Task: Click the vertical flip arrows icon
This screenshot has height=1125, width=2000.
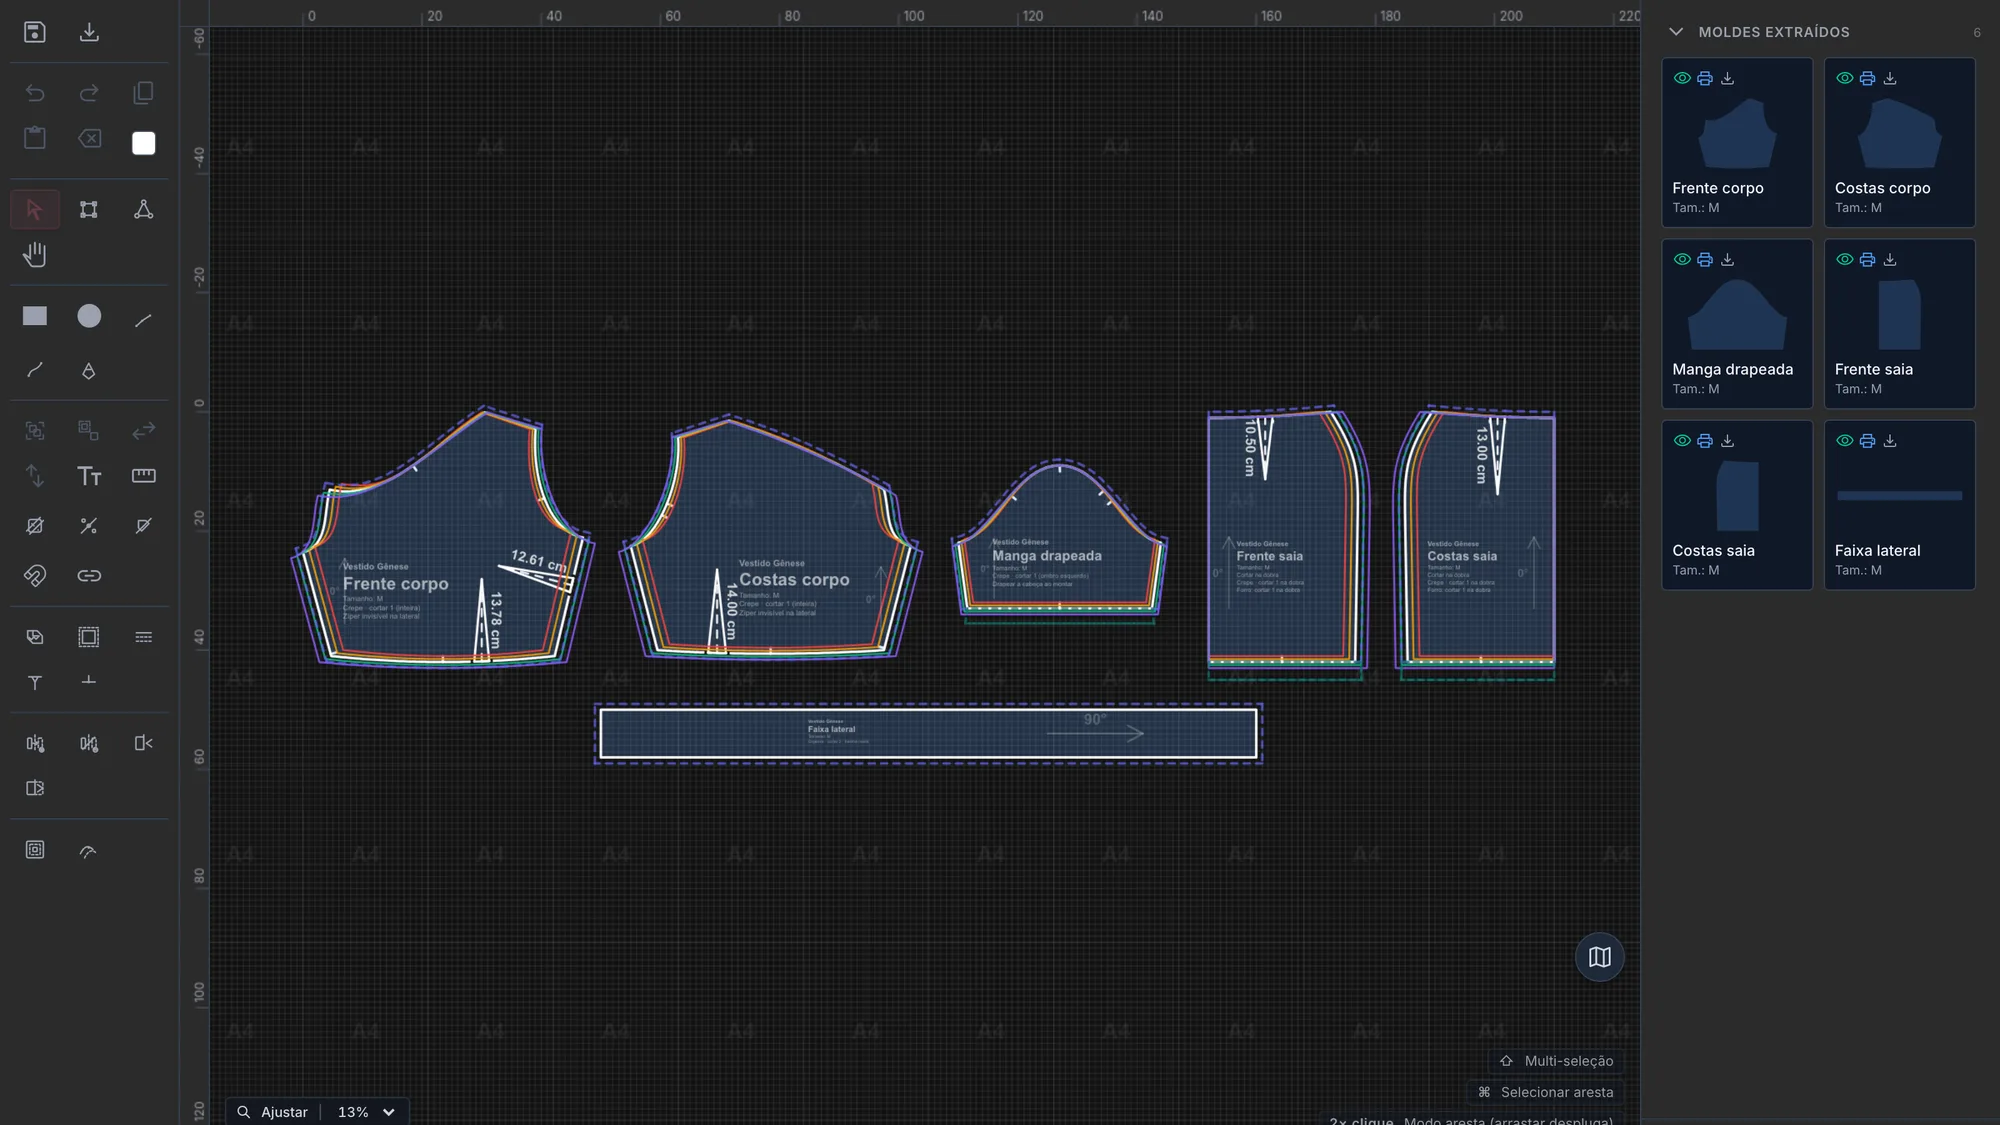Action: pos(35,476)
